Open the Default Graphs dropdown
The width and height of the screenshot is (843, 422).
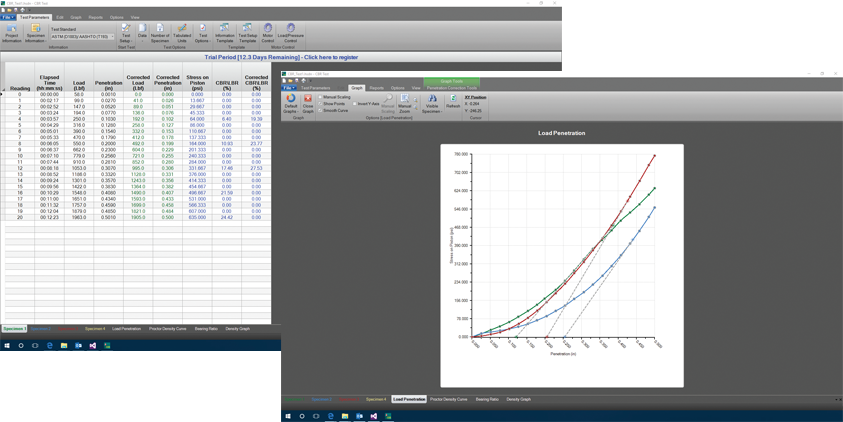291,105
